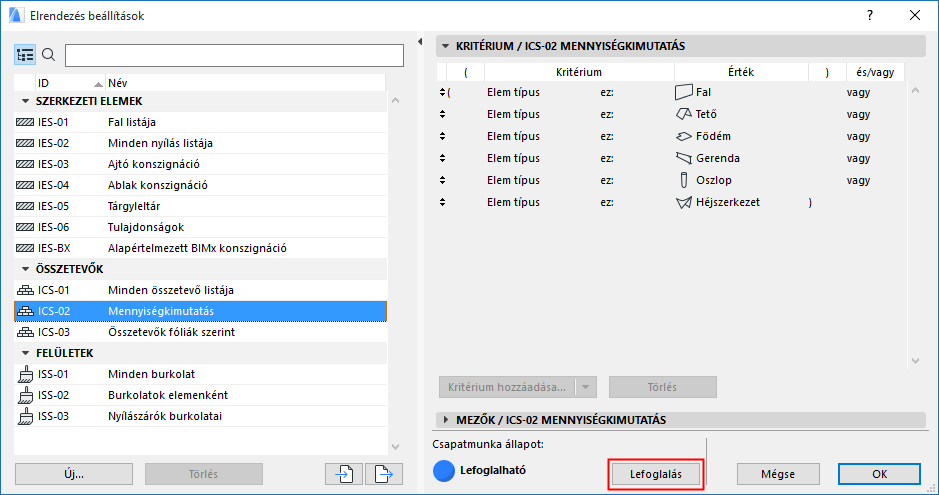Select the Minden nyílás listája scheme
939x495 pixels.
click(201, 143)
